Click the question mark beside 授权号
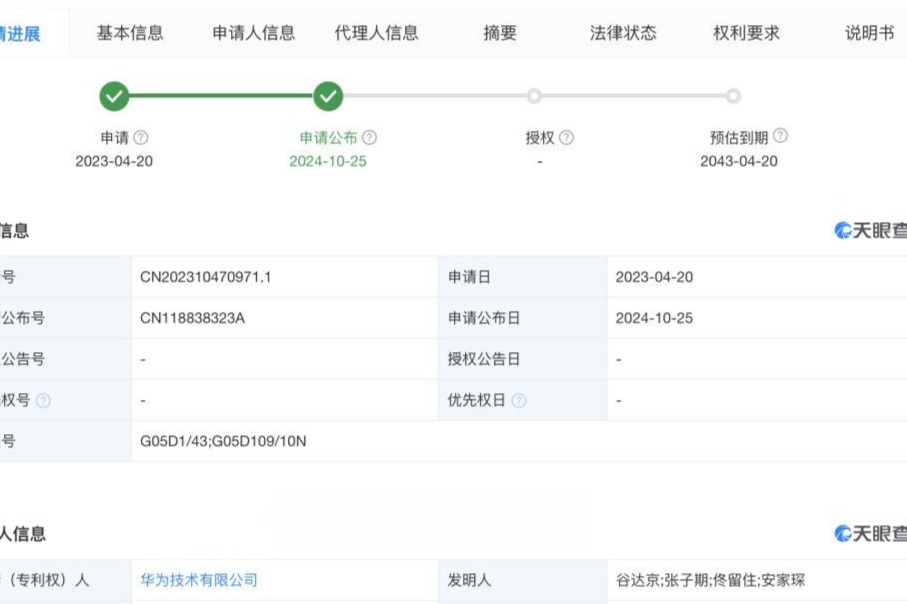The height and width of the screenshot is (604, 907). [x=41, y=400]
